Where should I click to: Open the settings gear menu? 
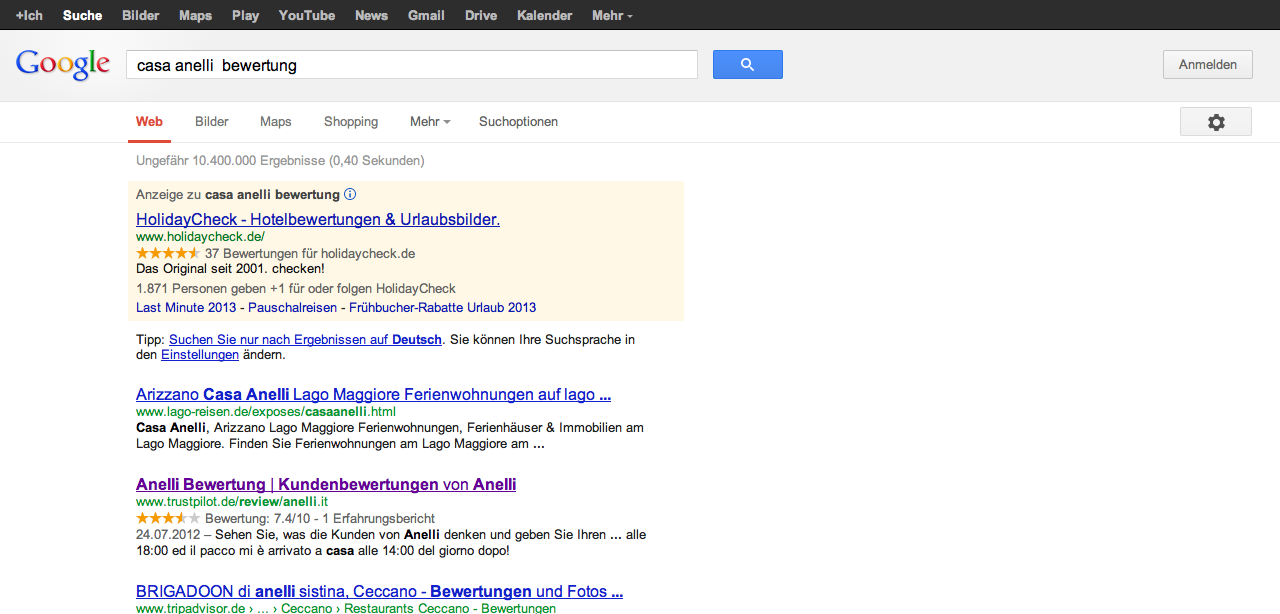click(1215, 122)
